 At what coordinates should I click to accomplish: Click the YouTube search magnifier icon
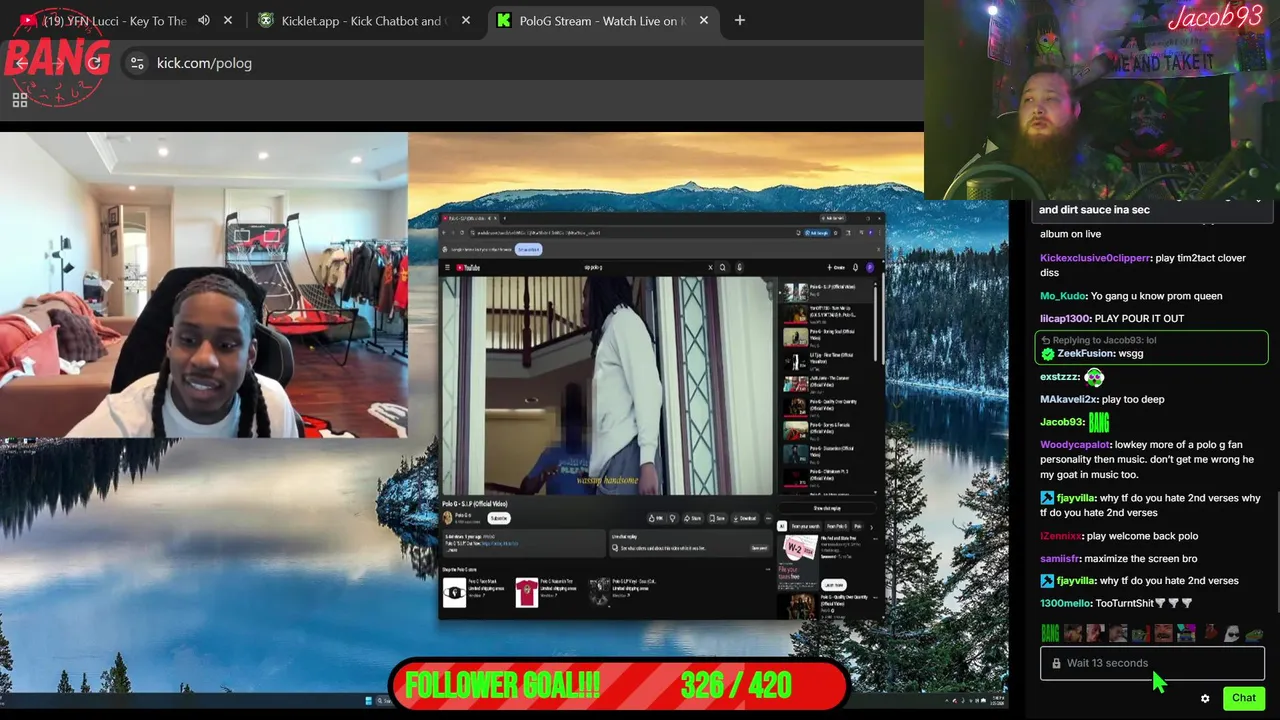click(723, 267)
